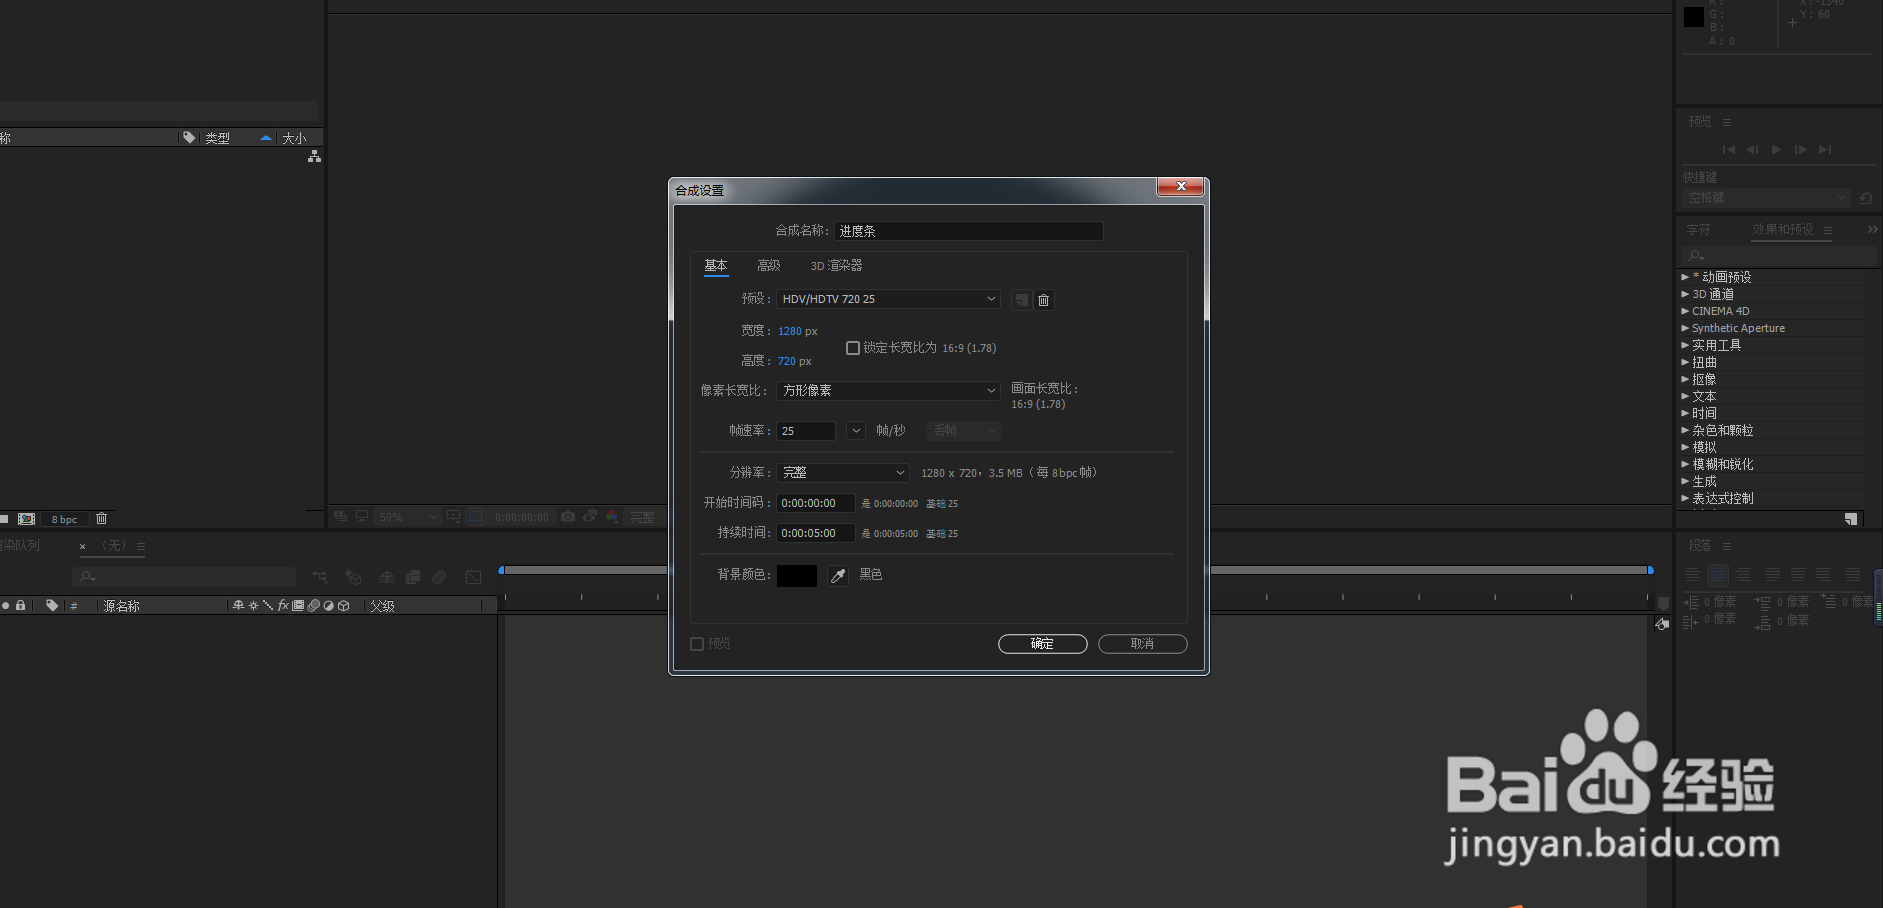Viewport: 1883px width, 908px height.
Task: Switch to the Basic tab
Action: pyautogui.click(x=716, y=266)
